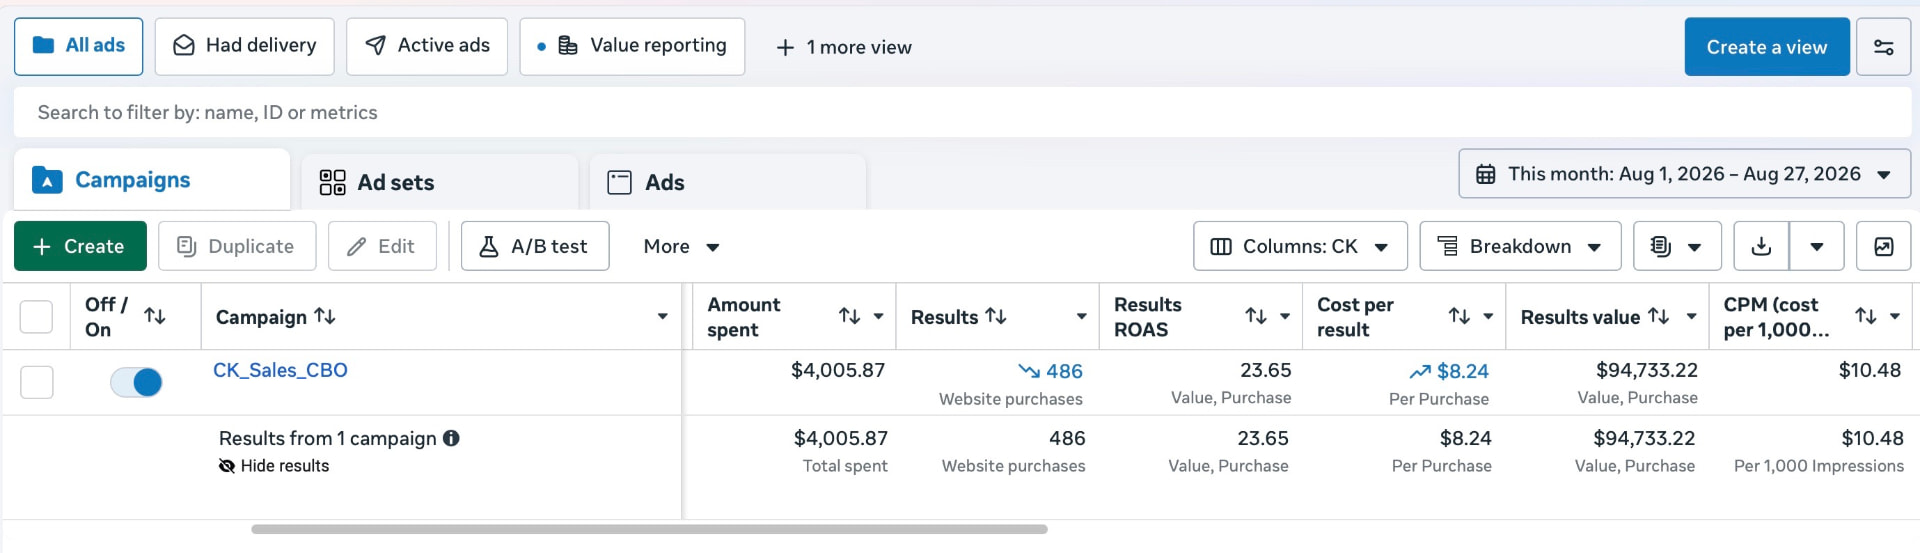Click the $94,733.22 results value cell
1920x553 pixels.
(1647, 370)
